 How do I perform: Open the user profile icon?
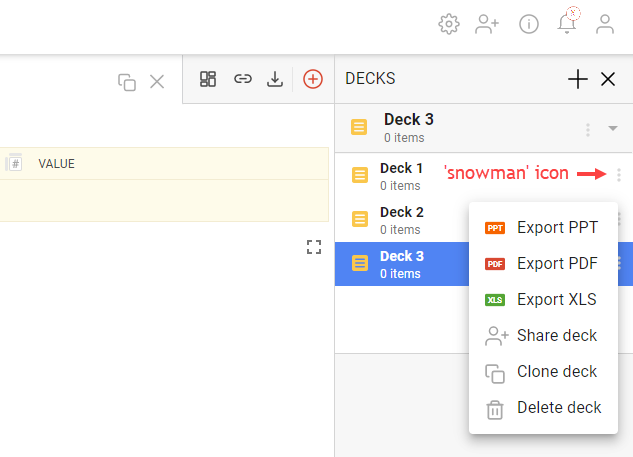(605, 24)
